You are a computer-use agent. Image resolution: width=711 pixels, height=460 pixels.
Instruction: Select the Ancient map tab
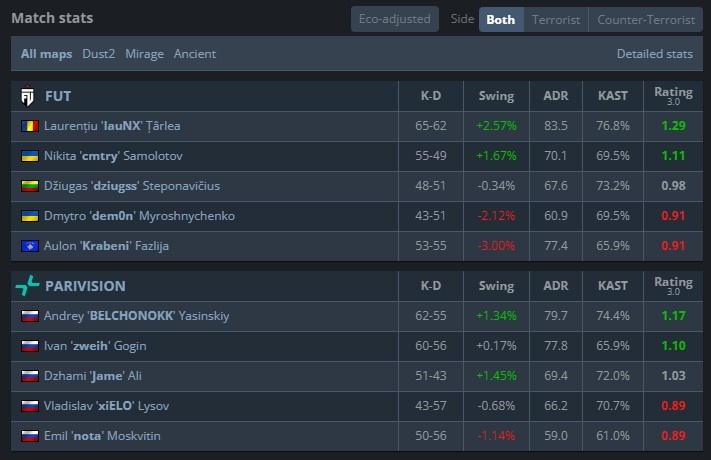(194, 53)
